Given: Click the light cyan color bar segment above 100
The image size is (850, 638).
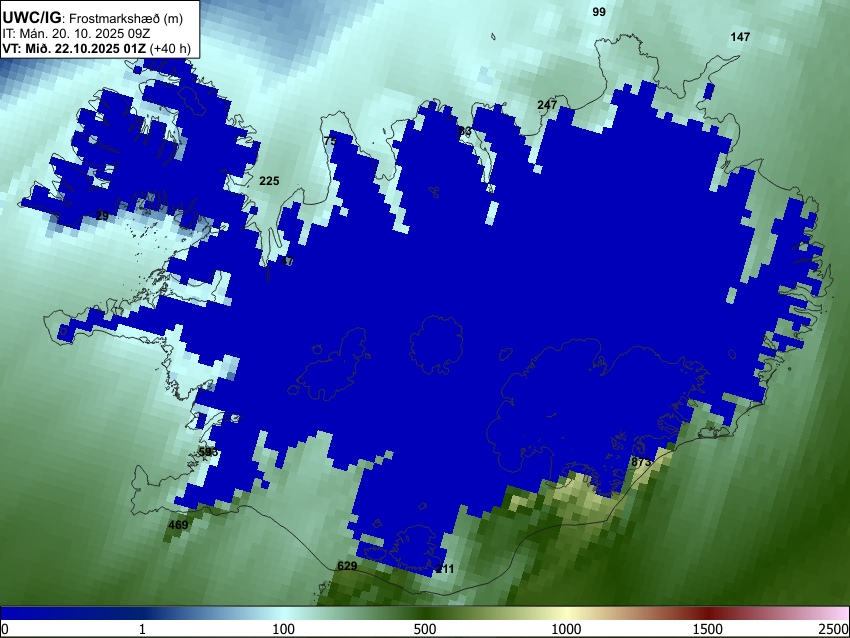Looking at the screenshot, I should [284, 613].
